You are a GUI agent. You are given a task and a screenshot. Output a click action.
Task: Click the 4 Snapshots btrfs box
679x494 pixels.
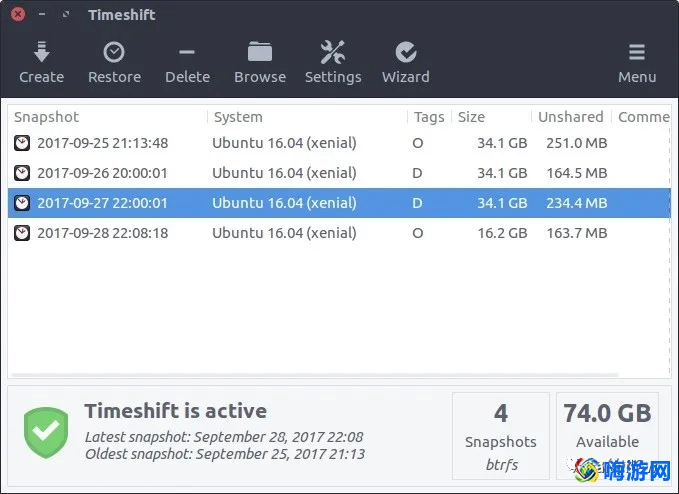tap(501, 436)
